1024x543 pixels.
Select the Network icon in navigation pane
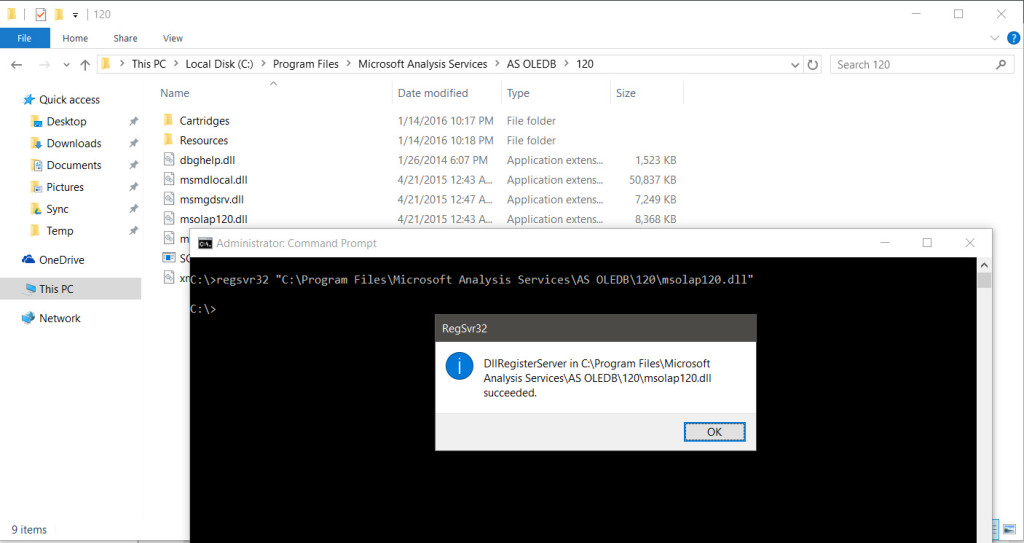coord(28,318)
